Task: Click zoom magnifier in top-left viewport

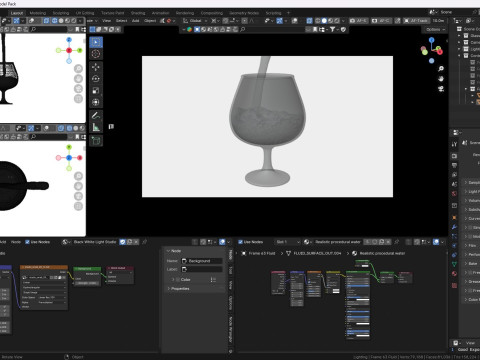Action: click(78, 69)
